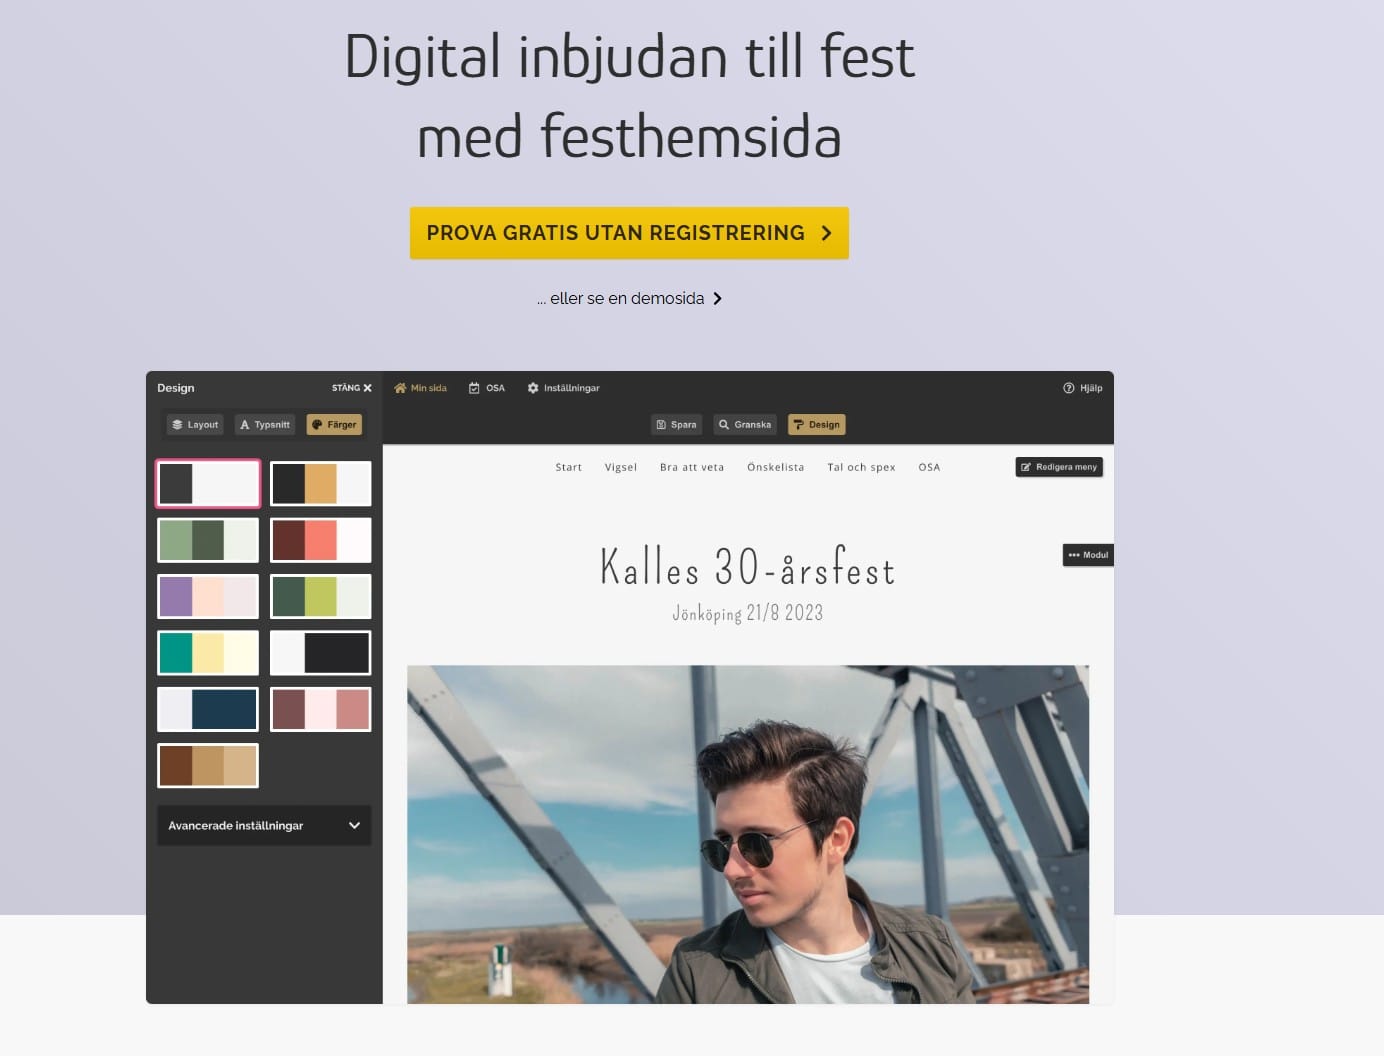
Task: Toggle the yellow Design mode button
Action: pyautogui.click(x=816, y=424)
